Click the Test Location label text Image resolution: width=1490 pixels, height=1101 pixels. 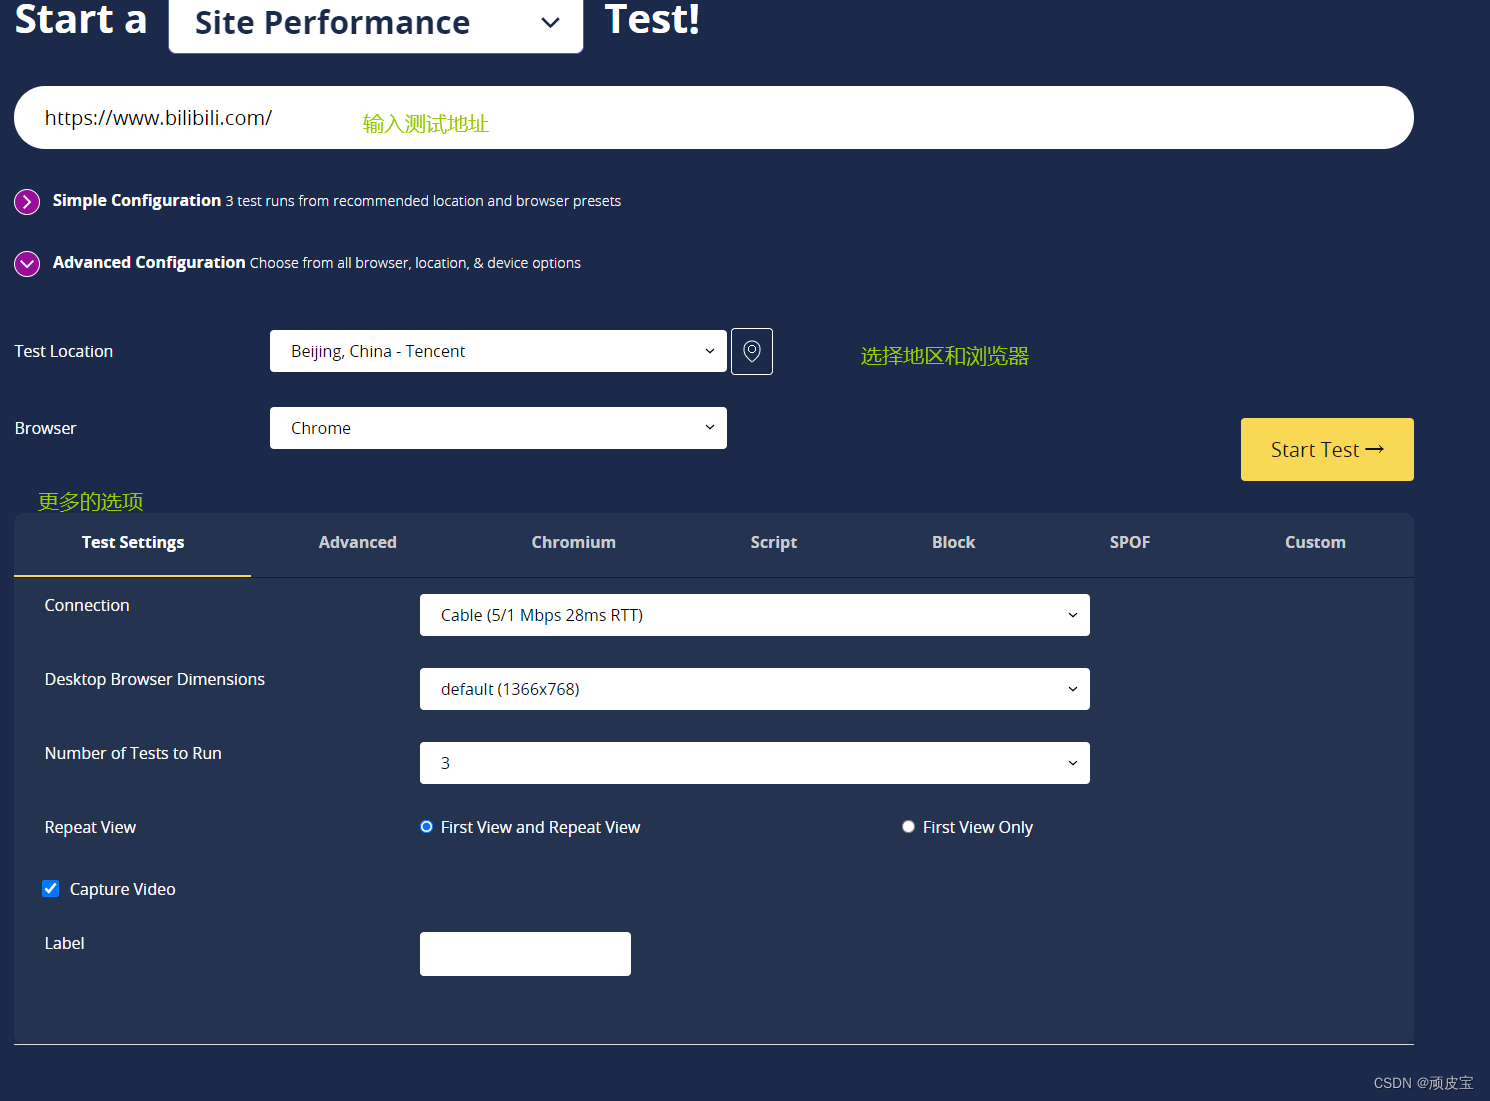[64, 352]
